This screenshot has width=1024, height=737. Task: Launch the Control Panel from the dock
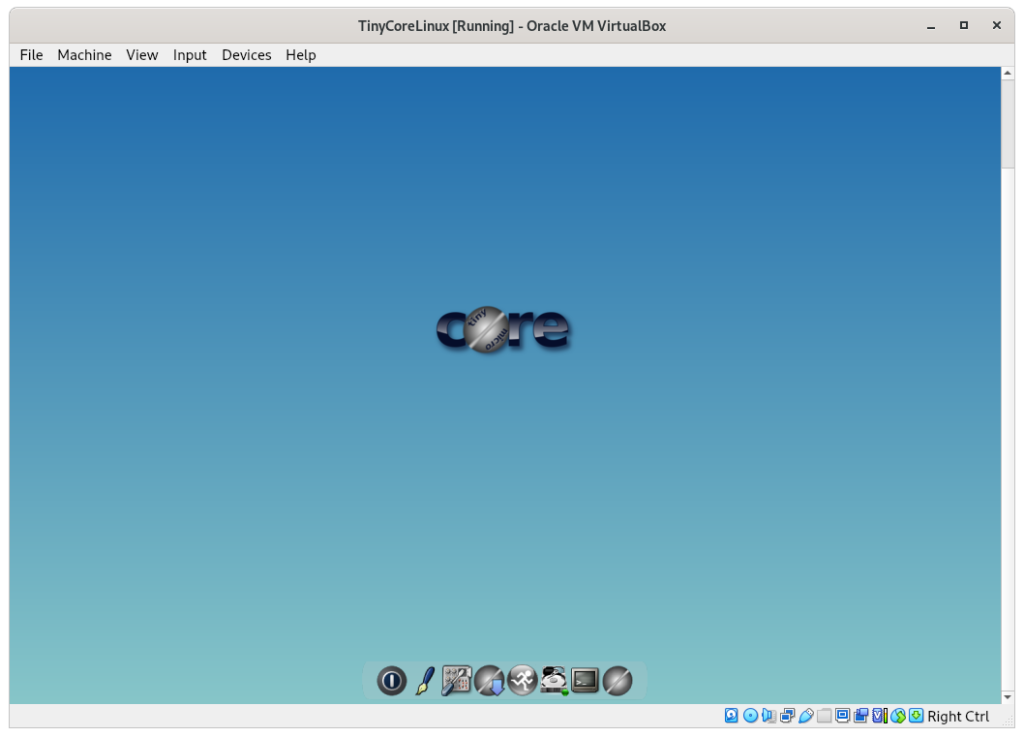click(455, 680)
